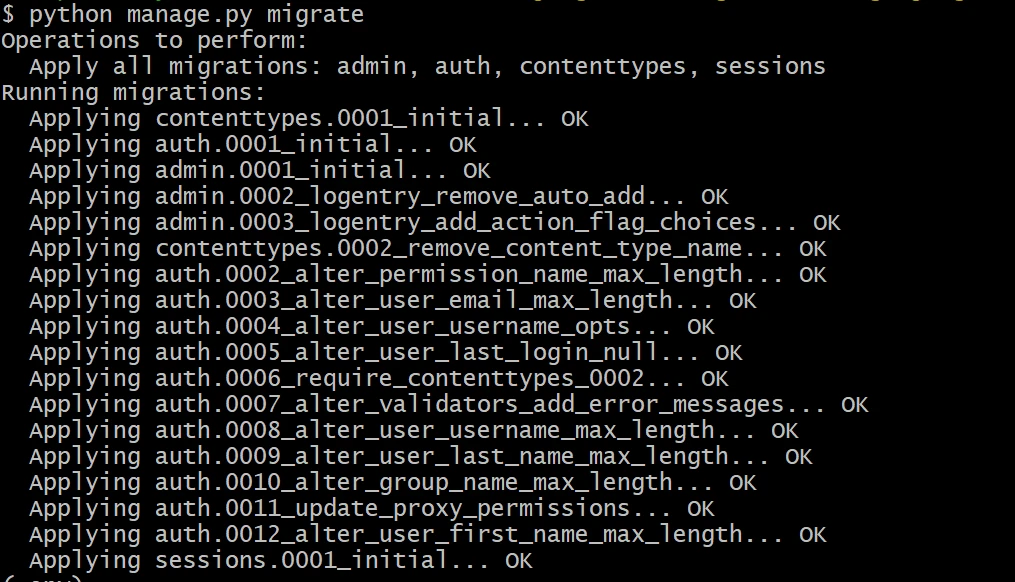Click the 'Operations to perform:' line

154,41
